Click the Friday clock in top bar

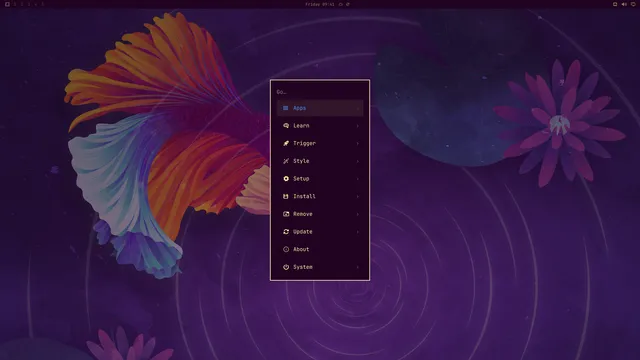(320, 4)
